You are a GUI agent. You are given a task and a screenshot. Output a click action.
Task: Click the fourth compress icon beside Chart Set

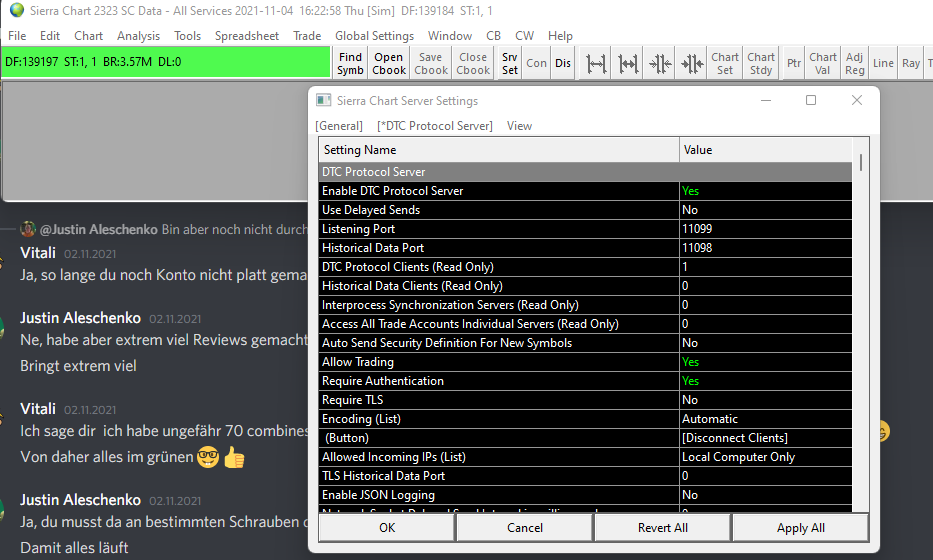692,63
